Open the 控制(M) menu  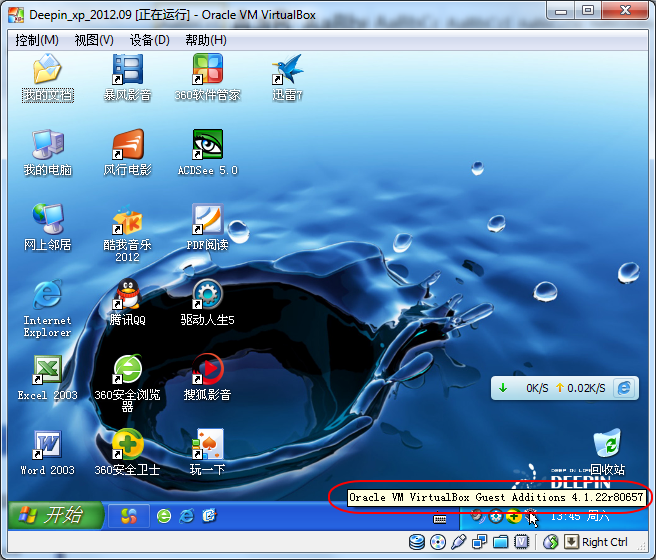pyautogui.click(x=36, y=40)
